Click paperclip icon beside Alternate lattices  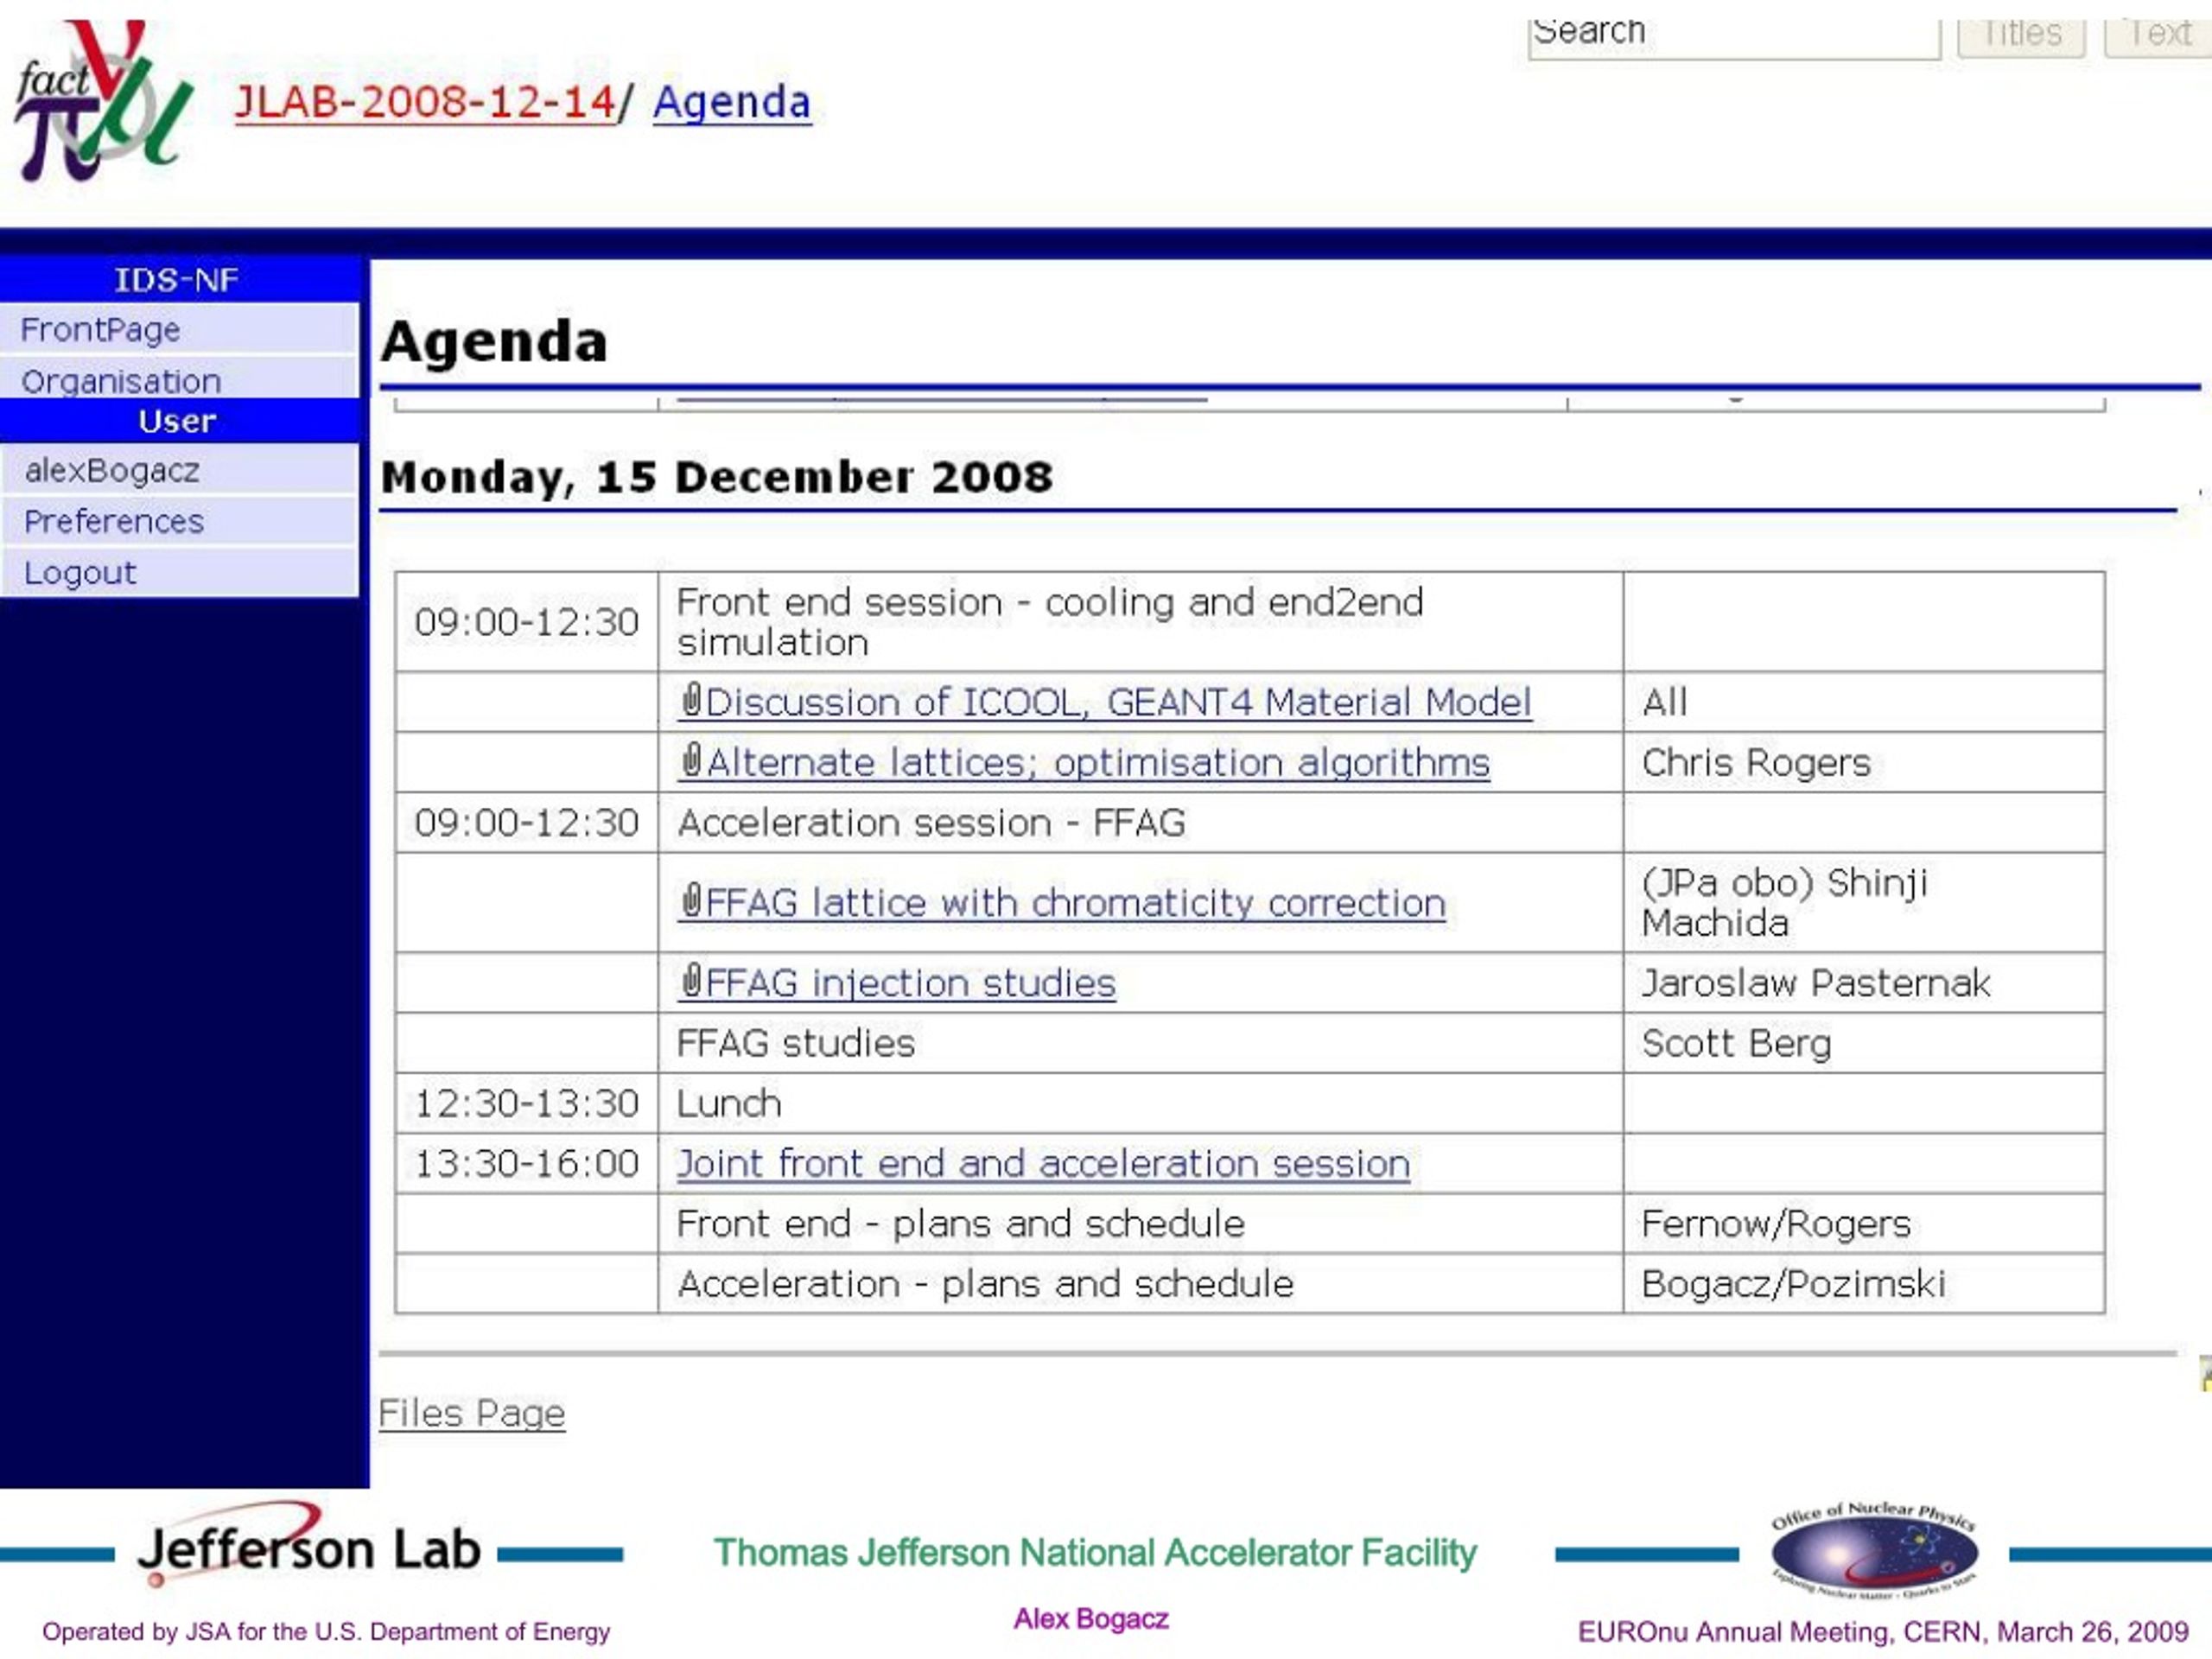tap(691, 760)
